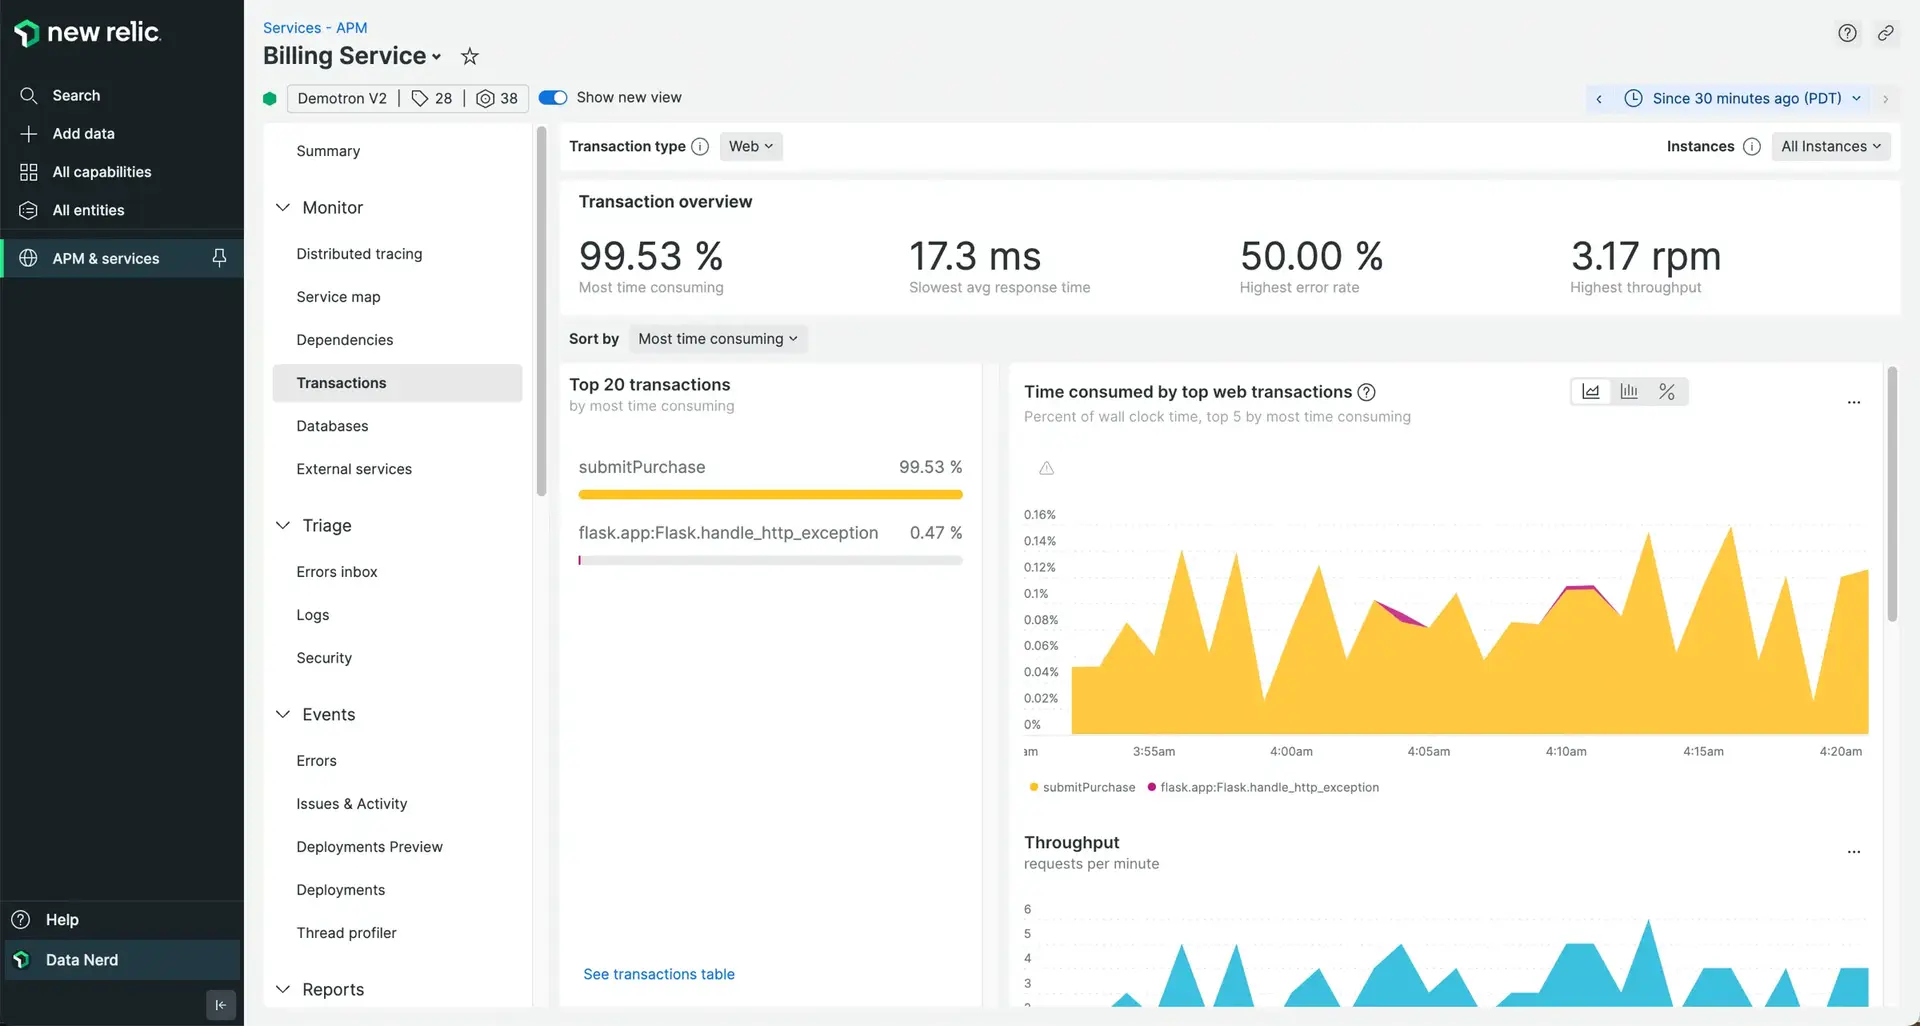Favorite Billing Service with the star icon
Screen dimensions: 1920x1026
(470, 57)
